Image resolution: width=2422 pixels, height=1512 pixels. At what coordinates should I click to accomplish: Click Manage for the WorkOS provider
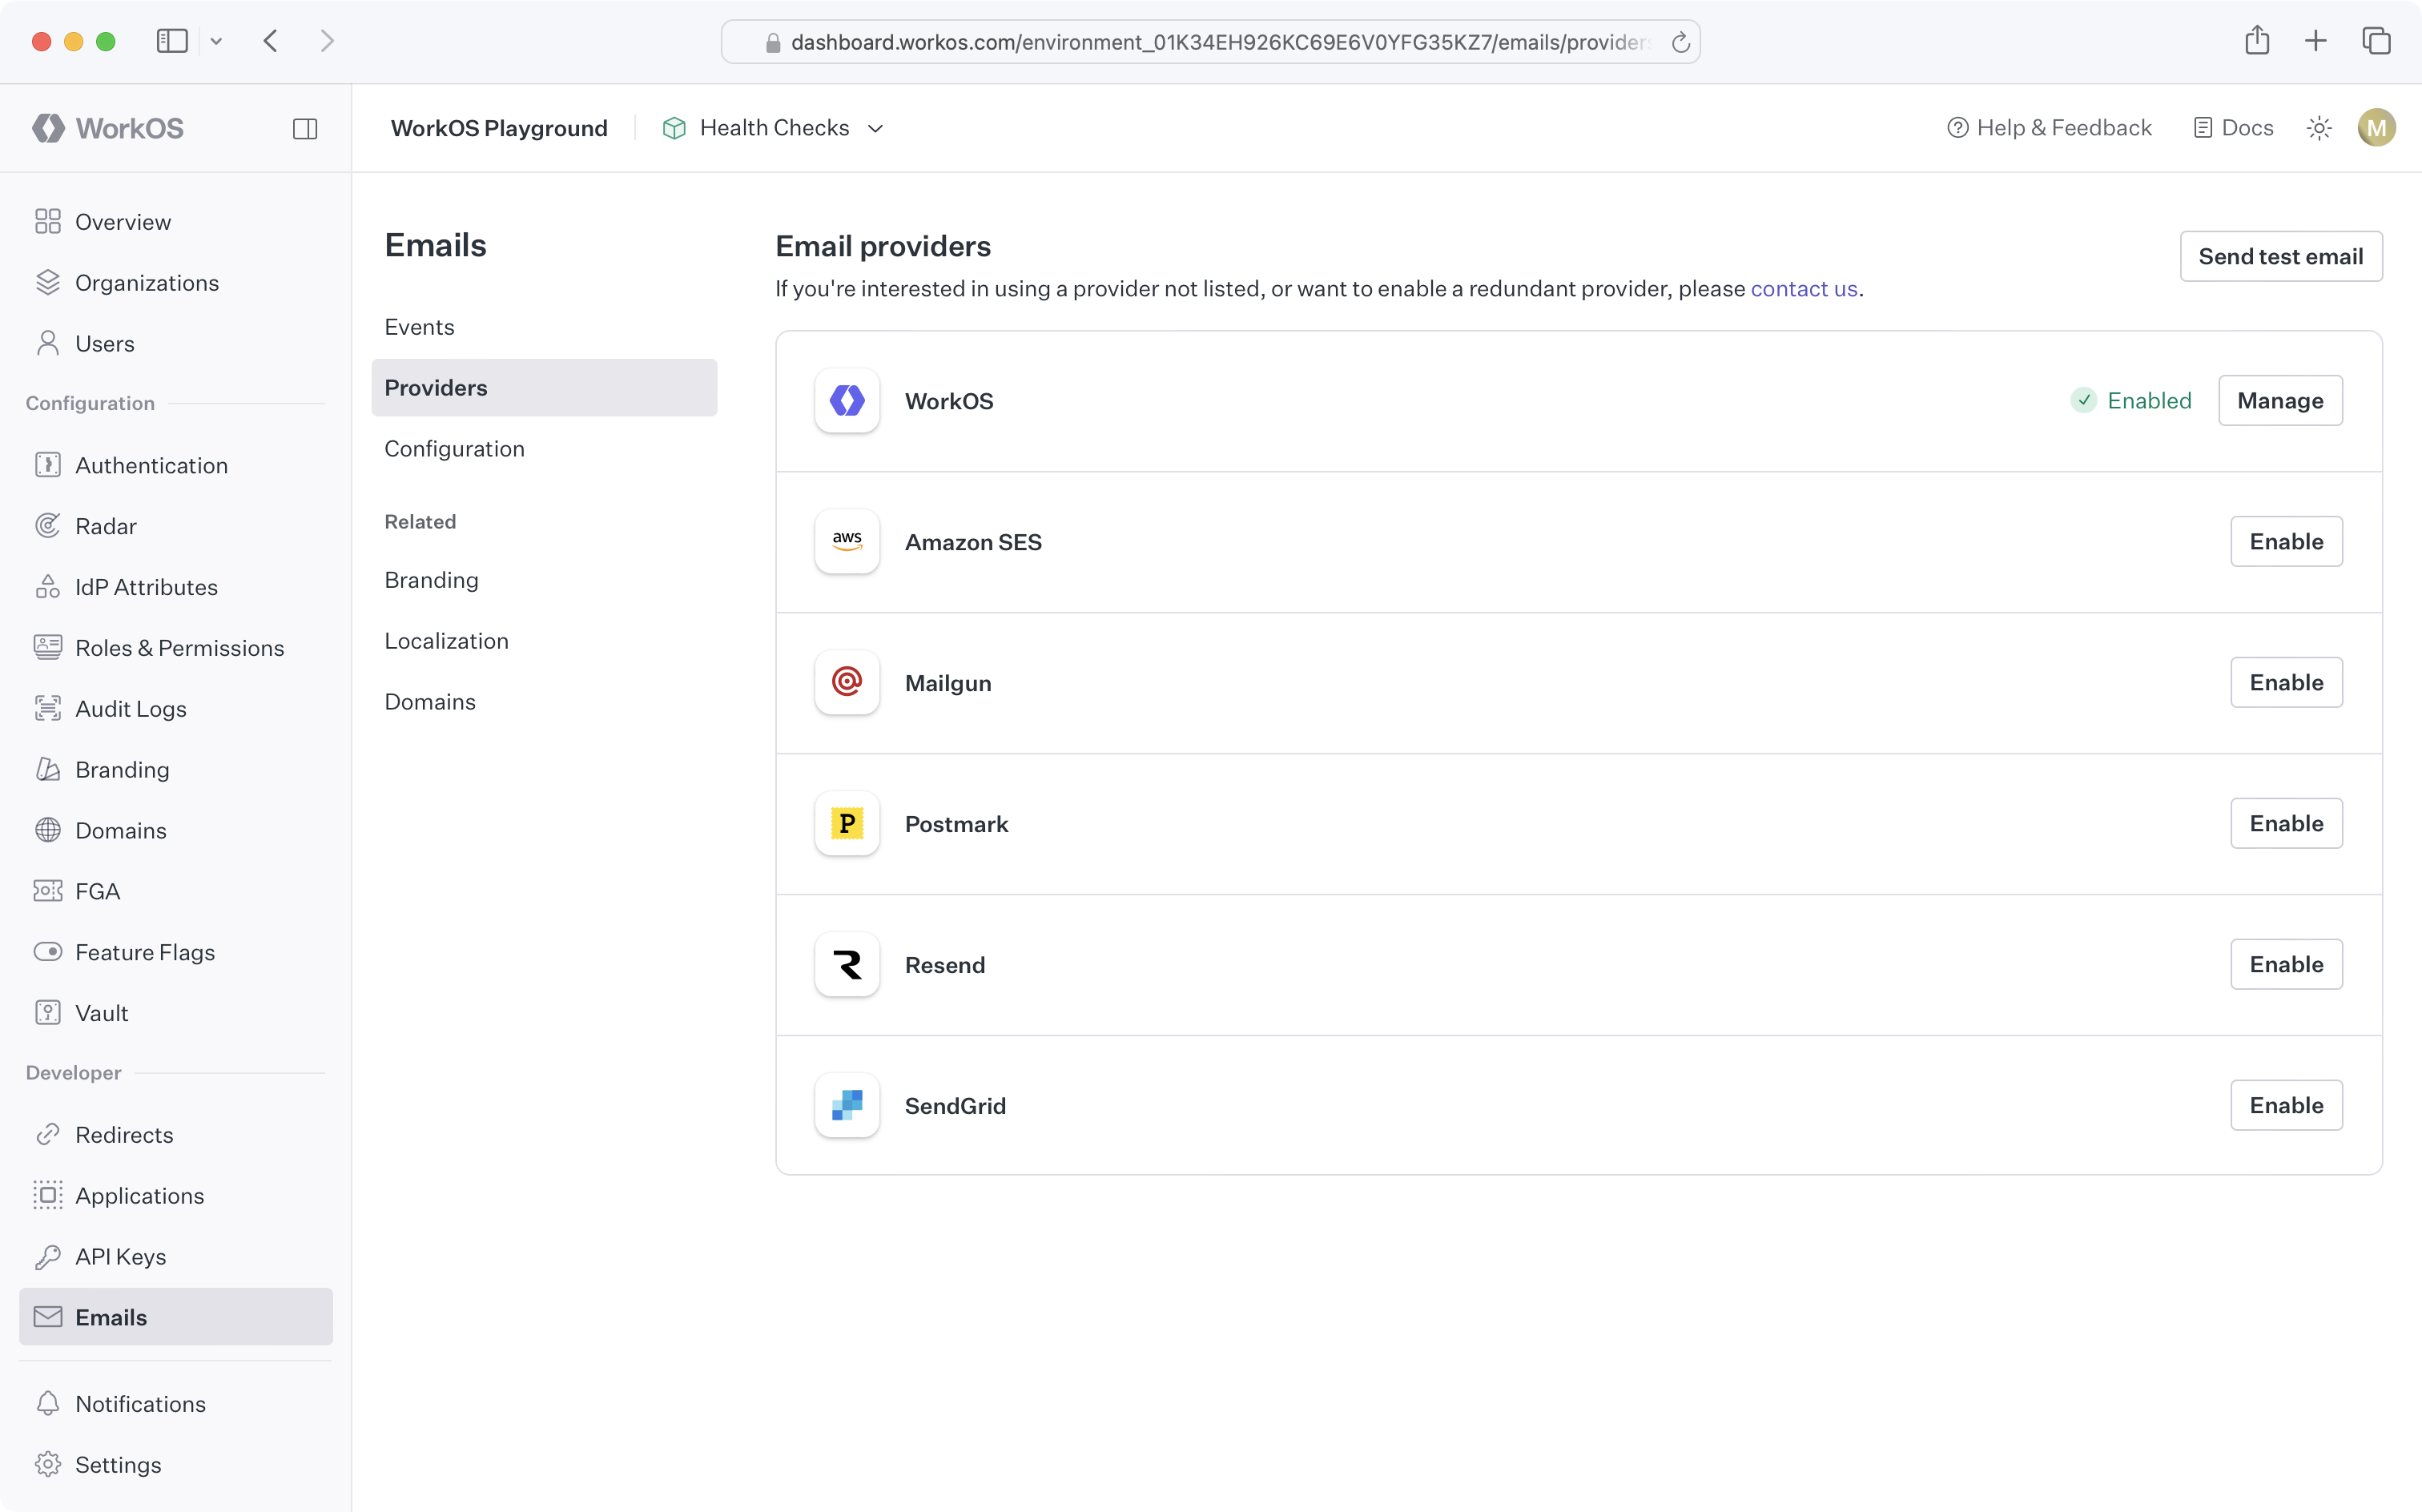pos(2280,400)
